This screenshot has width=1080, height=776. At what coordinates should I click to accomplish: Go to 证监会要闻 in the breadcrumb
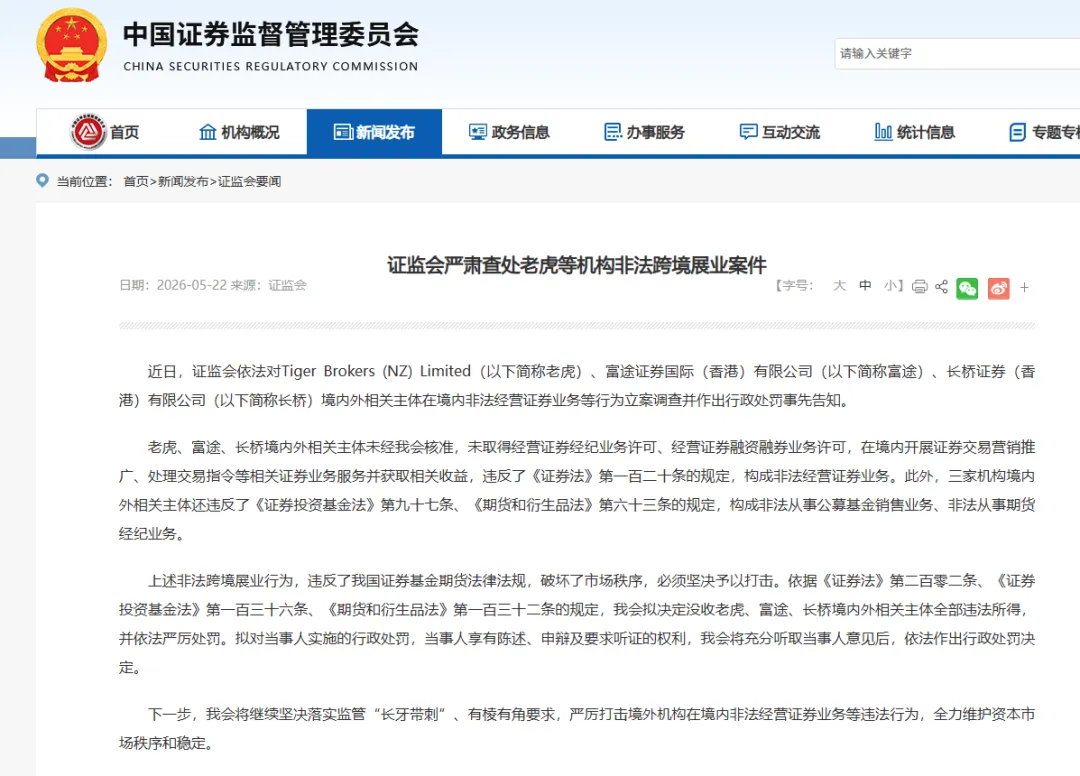pyautogui.click(x=249, y=182)
